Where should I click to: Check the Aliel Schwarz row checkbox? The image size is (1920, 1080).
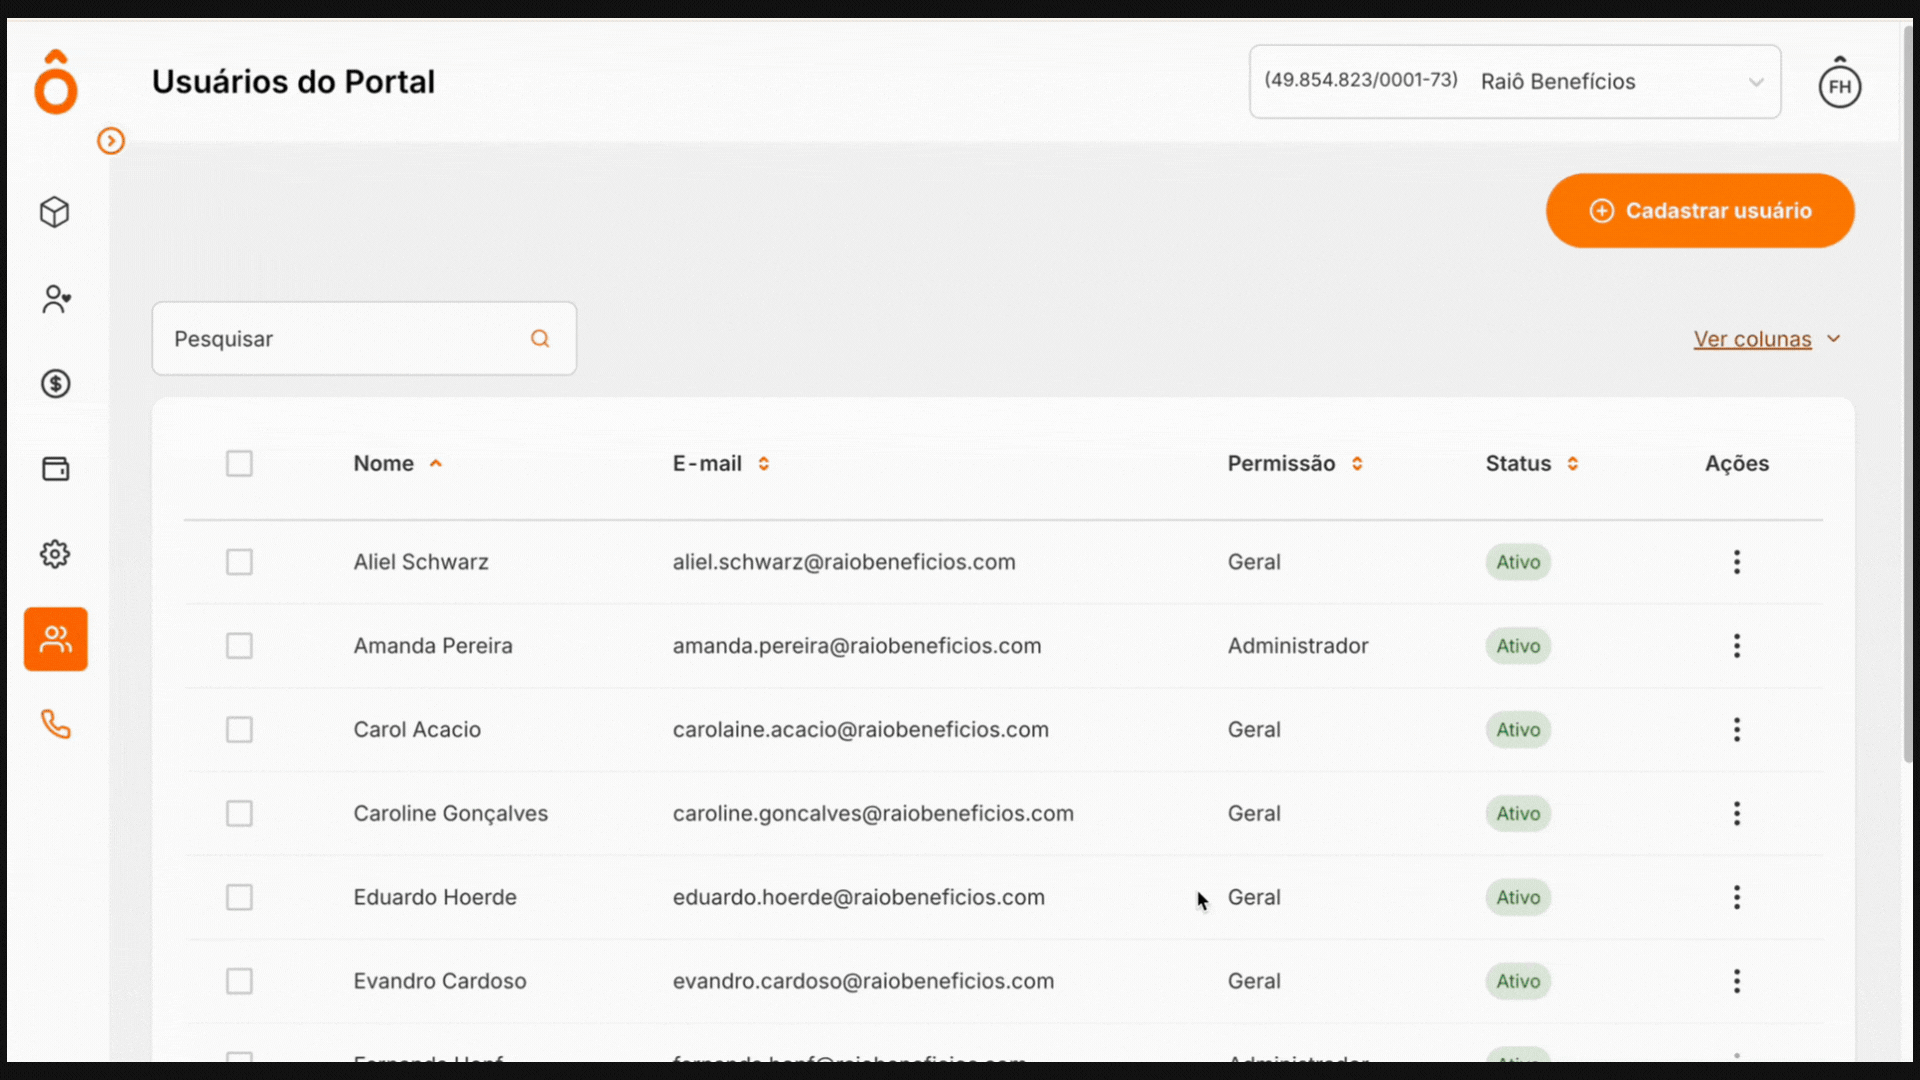tap(239, 562)
